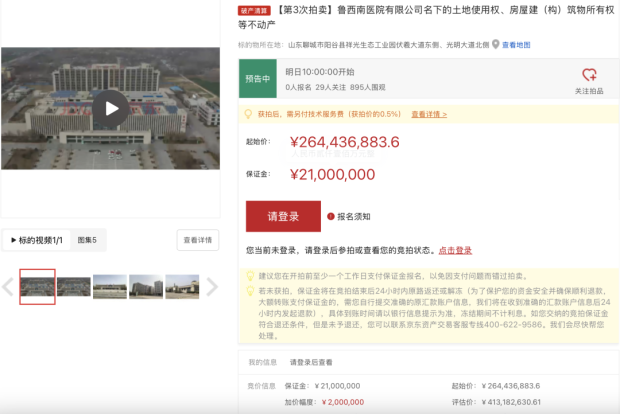
Task: Click the bid increment ¥2,000,000
Action: [x=343, y=402]
